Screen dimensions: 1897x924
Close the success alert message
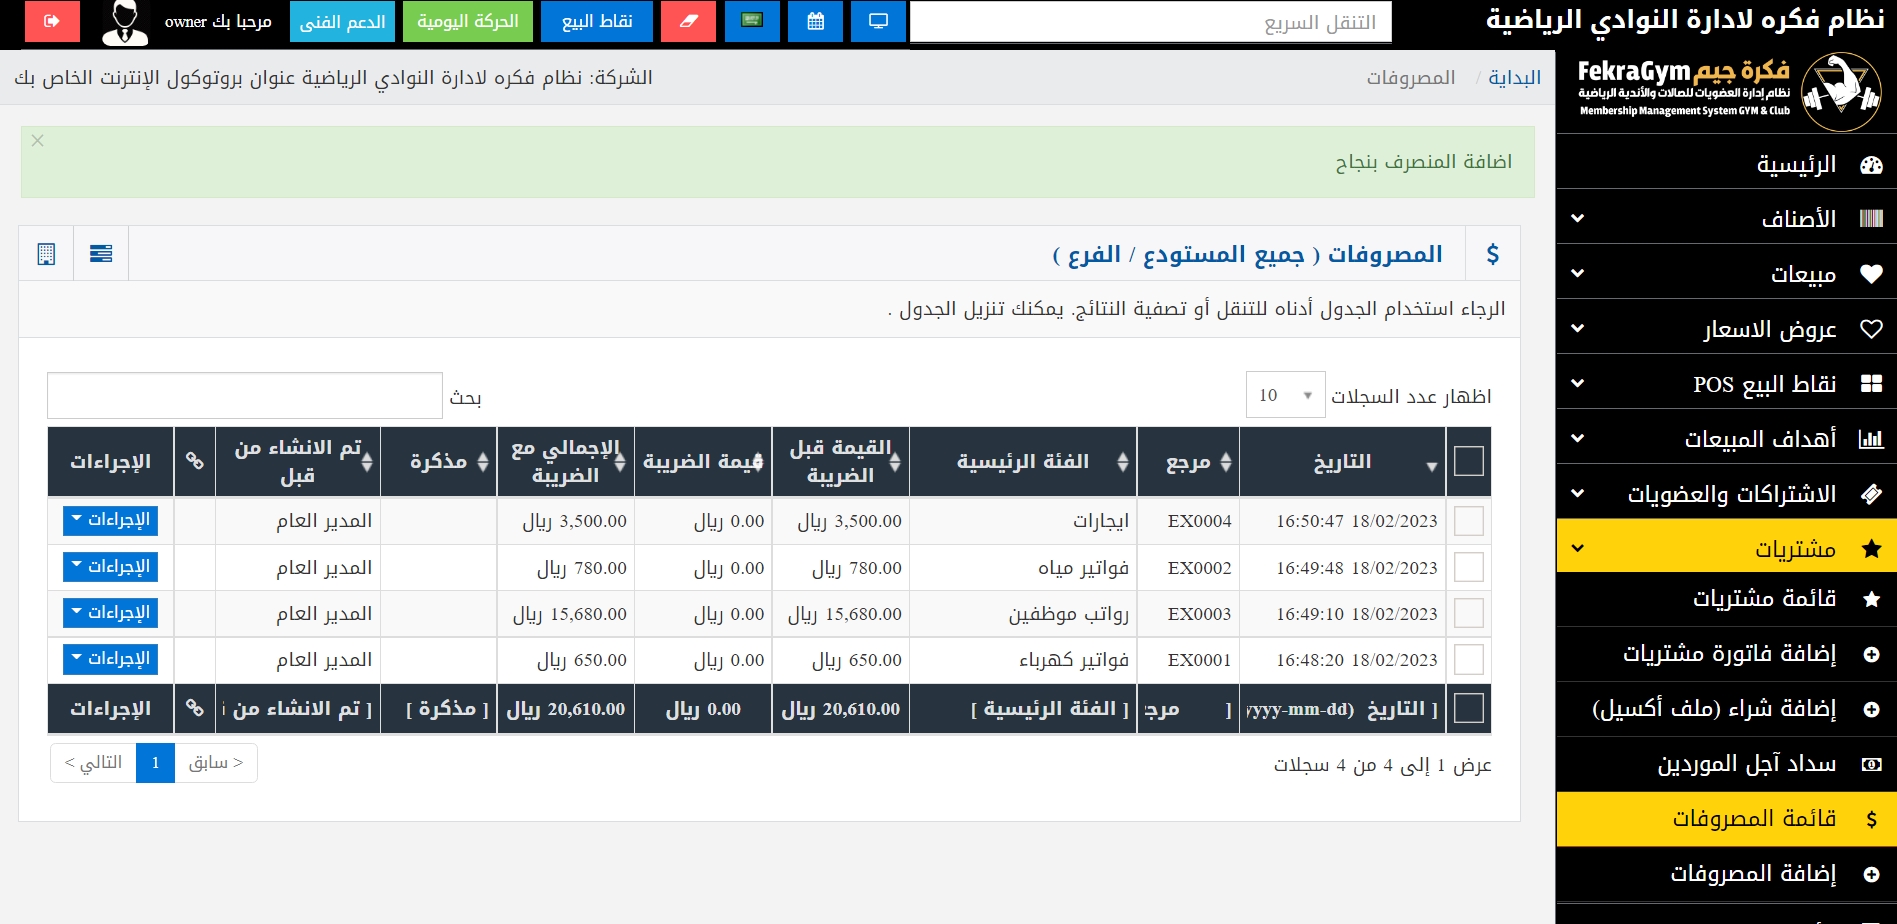38,141
